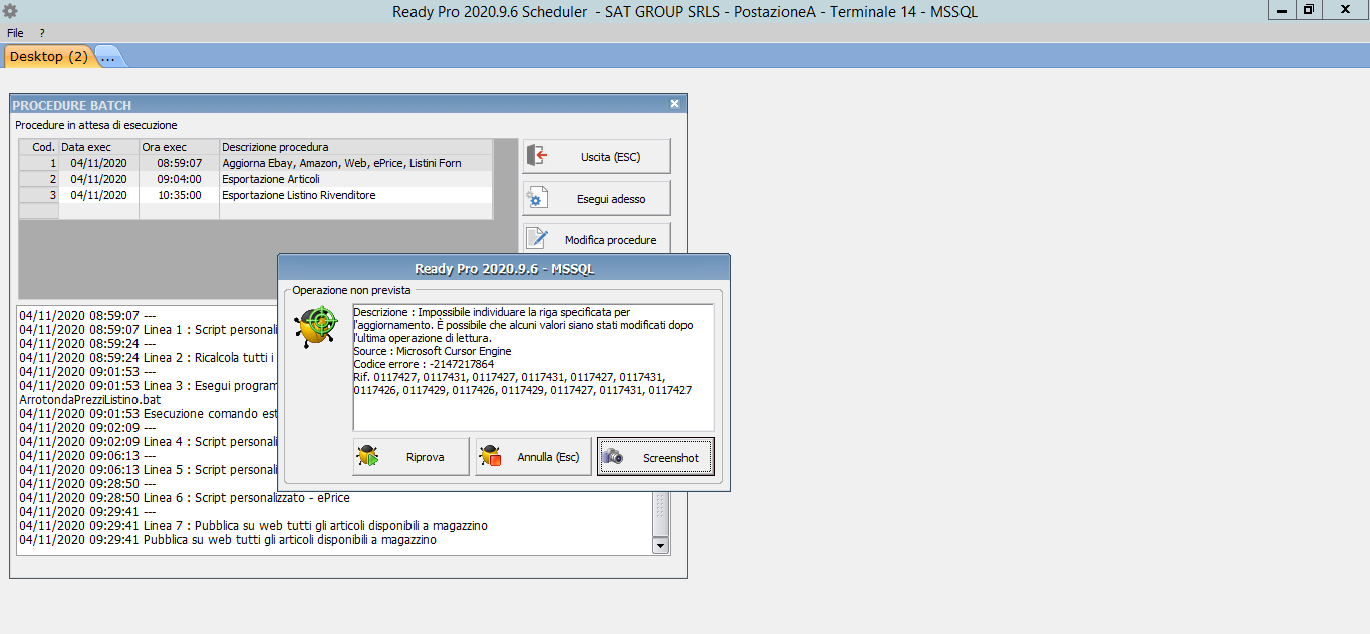Click the error description text box
The image size is (1370, 634).
tap(533, 367)
